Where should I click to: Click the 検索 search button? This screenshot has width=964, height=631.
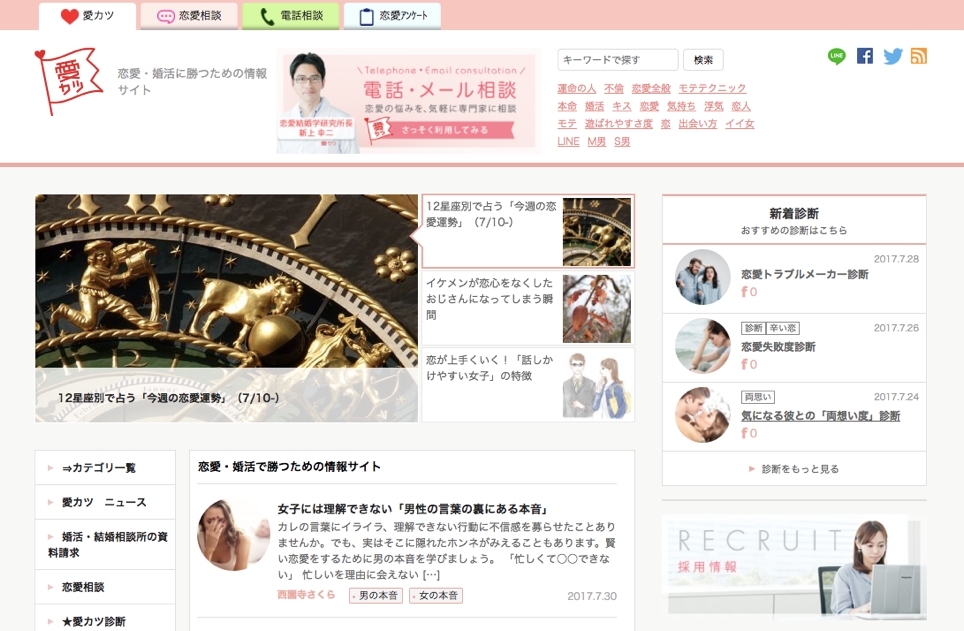point(703,60)
